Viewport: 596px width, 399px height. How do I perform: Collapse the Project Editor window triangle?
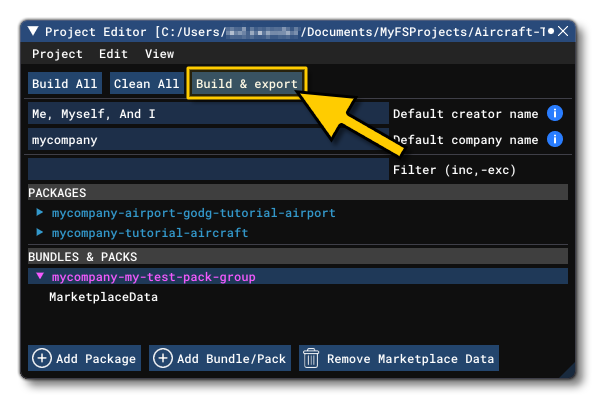click(33, 31)
